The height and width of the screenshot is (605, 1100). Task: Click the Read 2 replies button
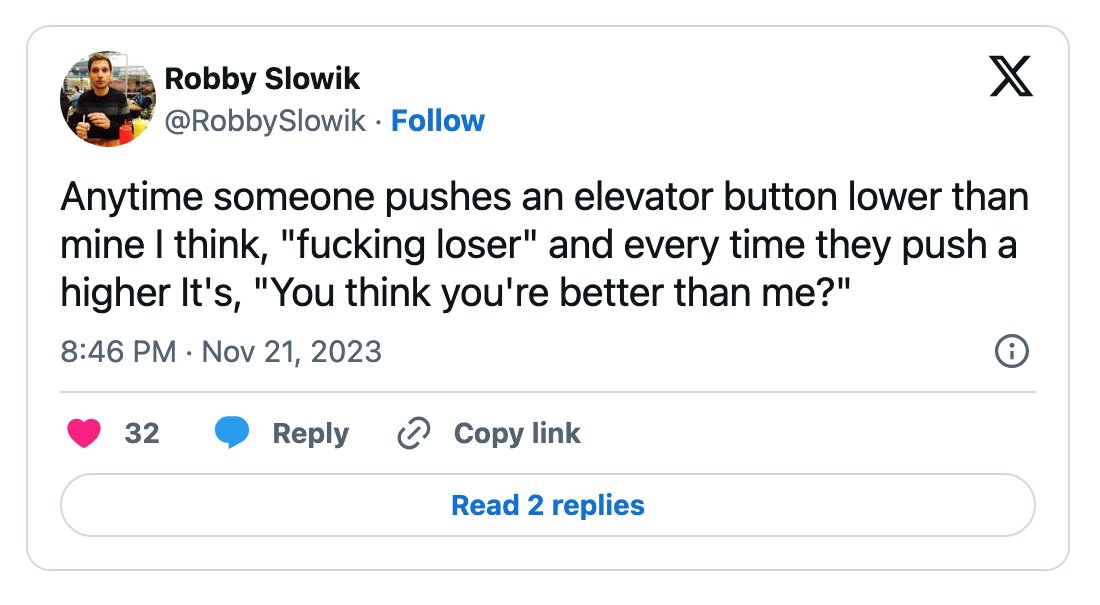pos(548,505)
